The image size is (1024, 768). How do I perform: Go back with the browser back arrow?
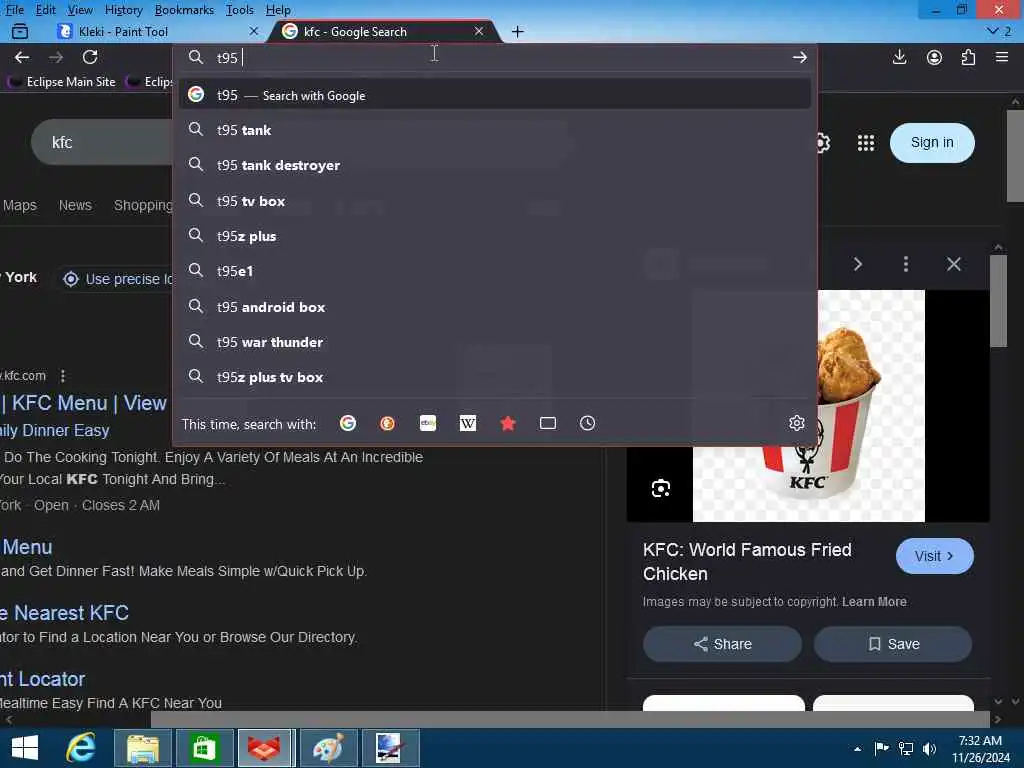click(x=22, y=57)
